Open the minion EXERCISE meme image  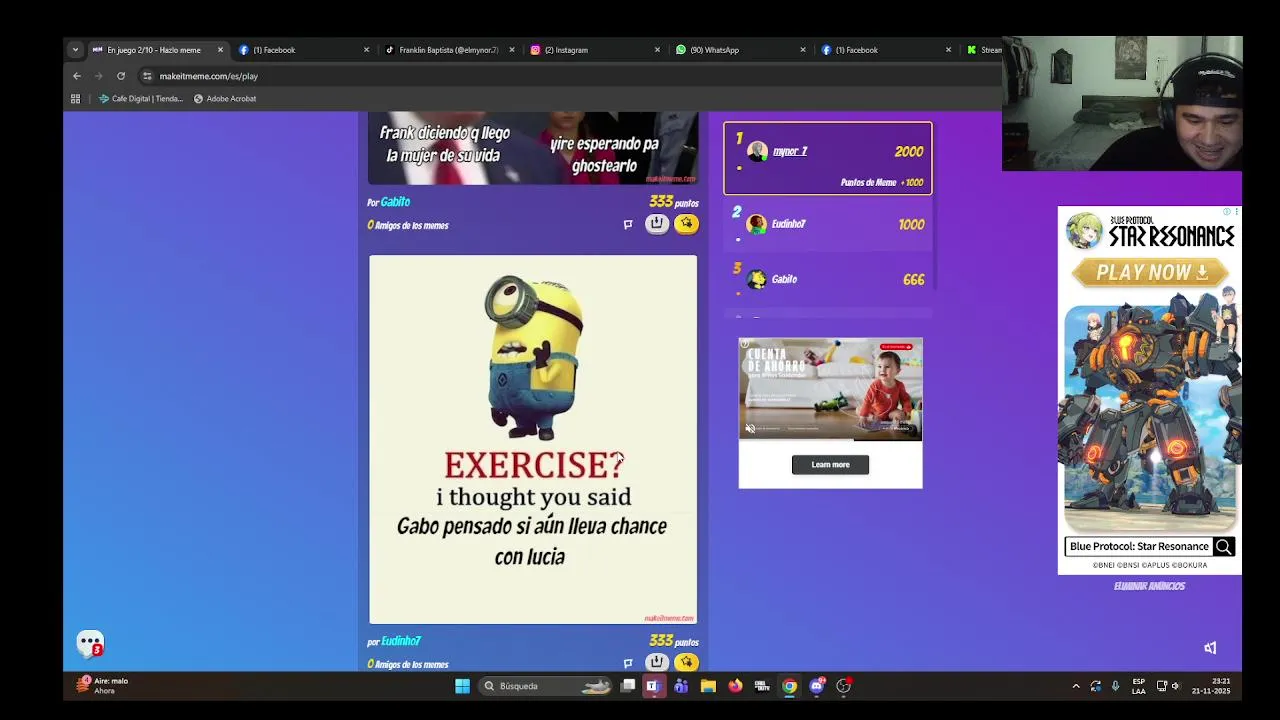click(533, 439)
